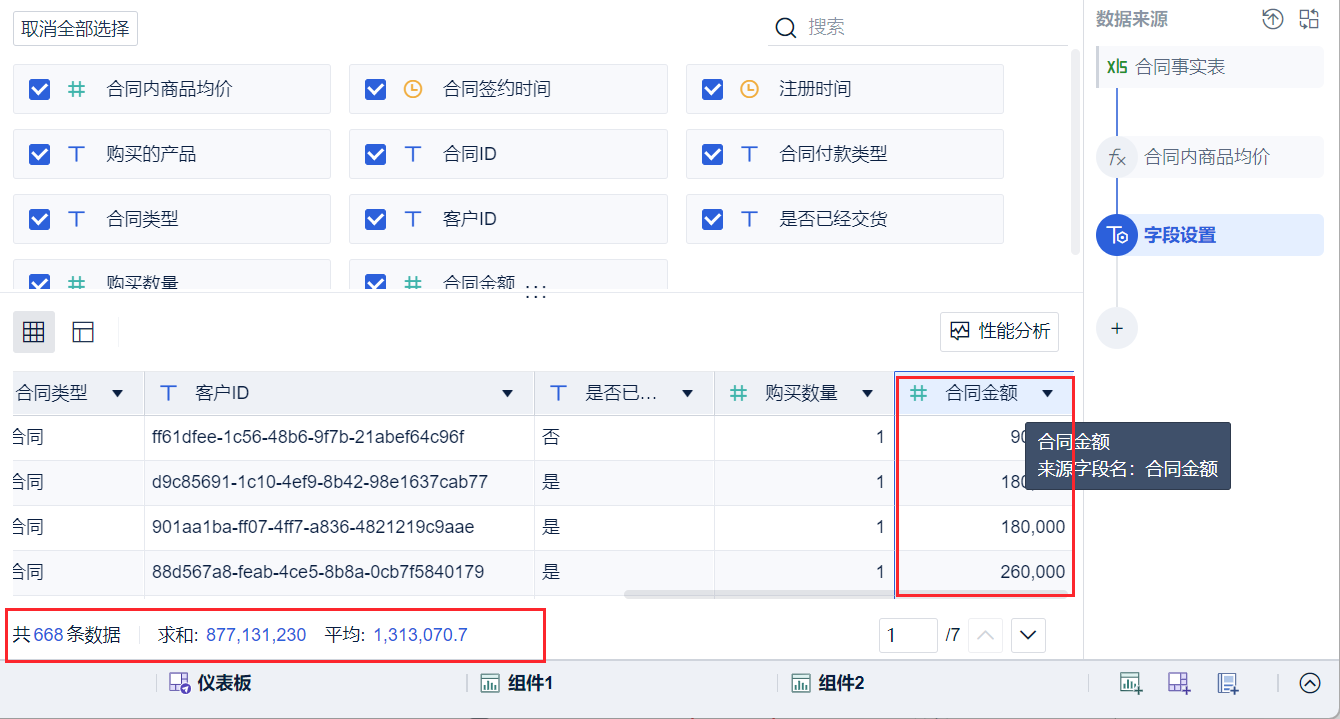Click the # icon in 合同金额 column header
The image size is (1340, 719).
918,393
